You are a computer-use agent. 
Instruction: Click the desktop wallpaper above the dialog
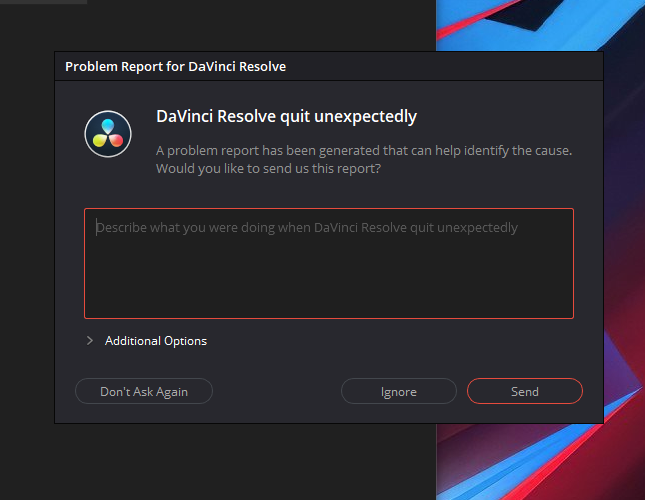pyautogui.click(x=540, y=25)
